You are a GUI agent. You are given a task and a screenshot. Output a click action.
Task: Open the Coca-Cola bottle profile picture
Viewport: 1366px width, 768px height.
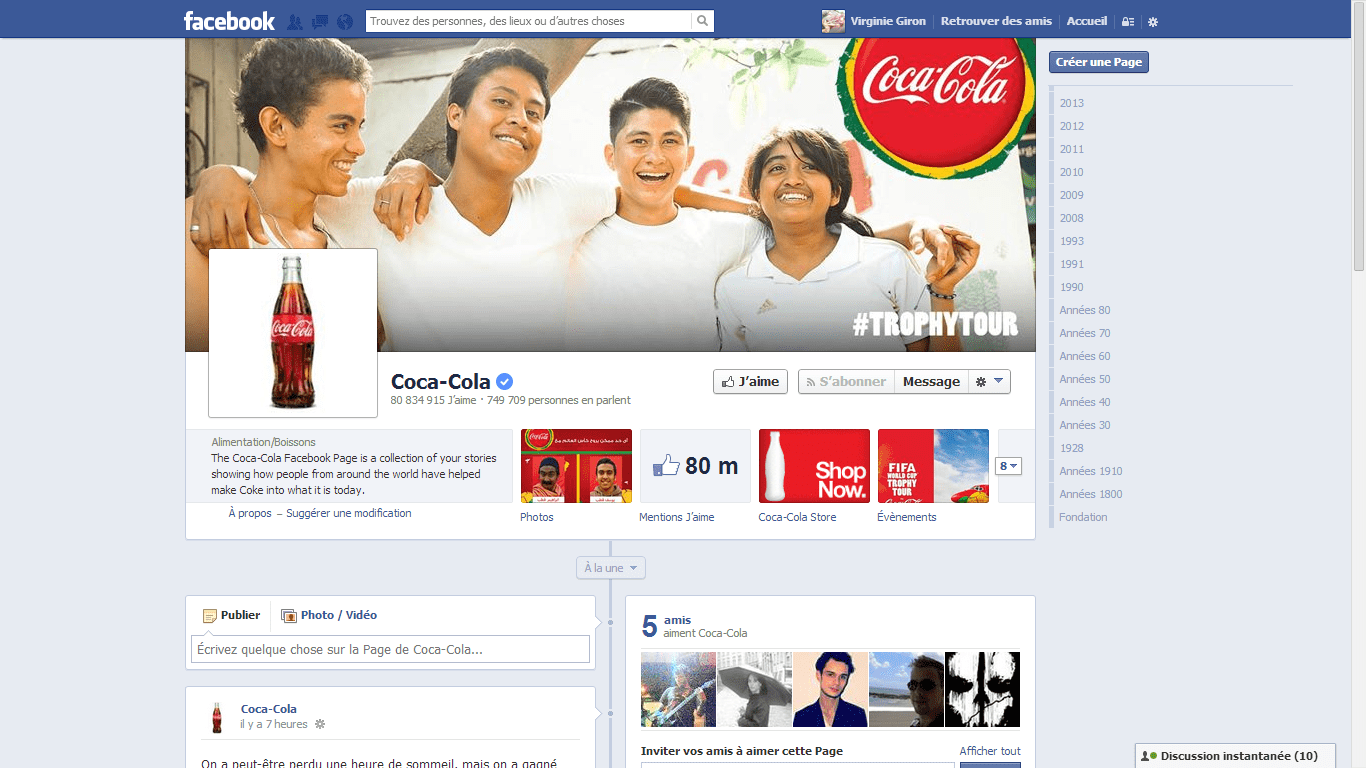pos(293,333)
